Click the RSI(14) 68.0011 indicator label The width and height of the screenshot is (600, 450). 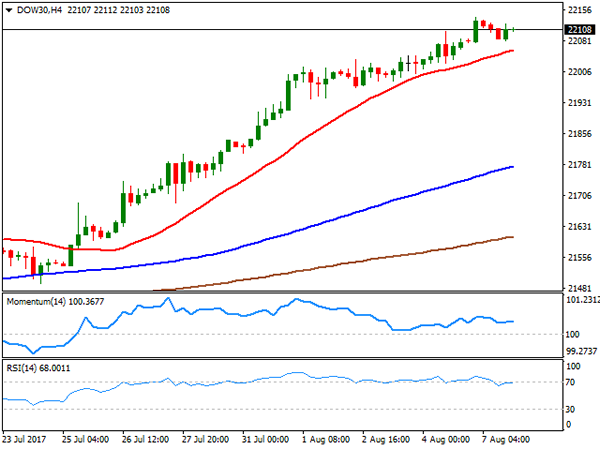pos(38,368)
